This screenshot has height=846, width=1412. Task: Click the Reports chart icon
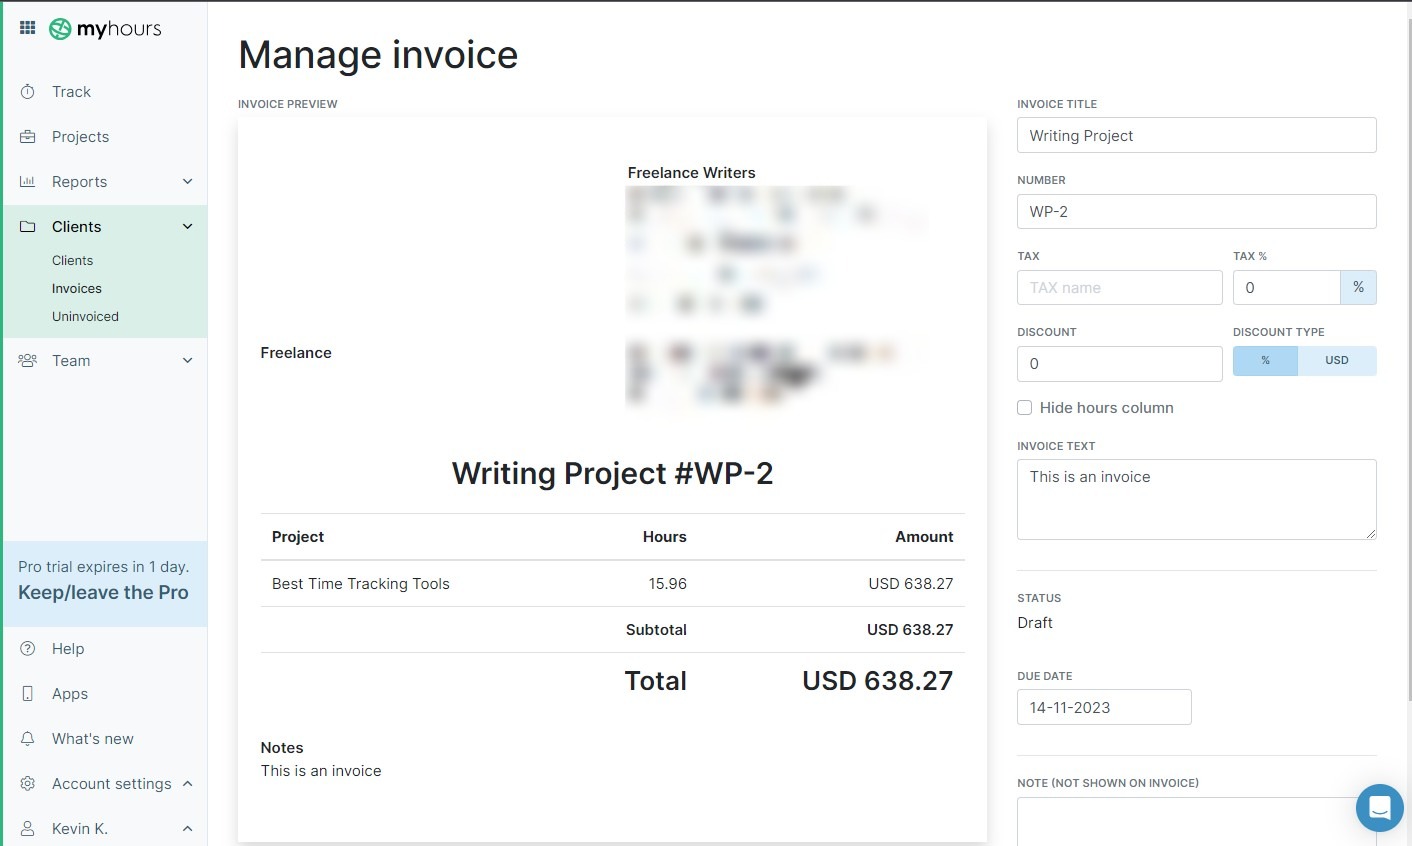(28, 182)
